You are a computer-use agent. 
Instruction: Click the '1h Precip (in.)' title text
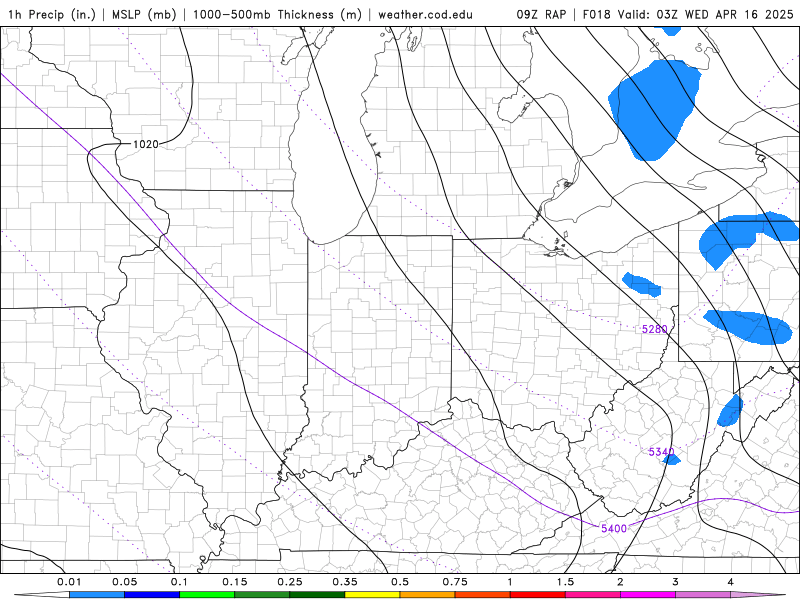coord(52,14)
